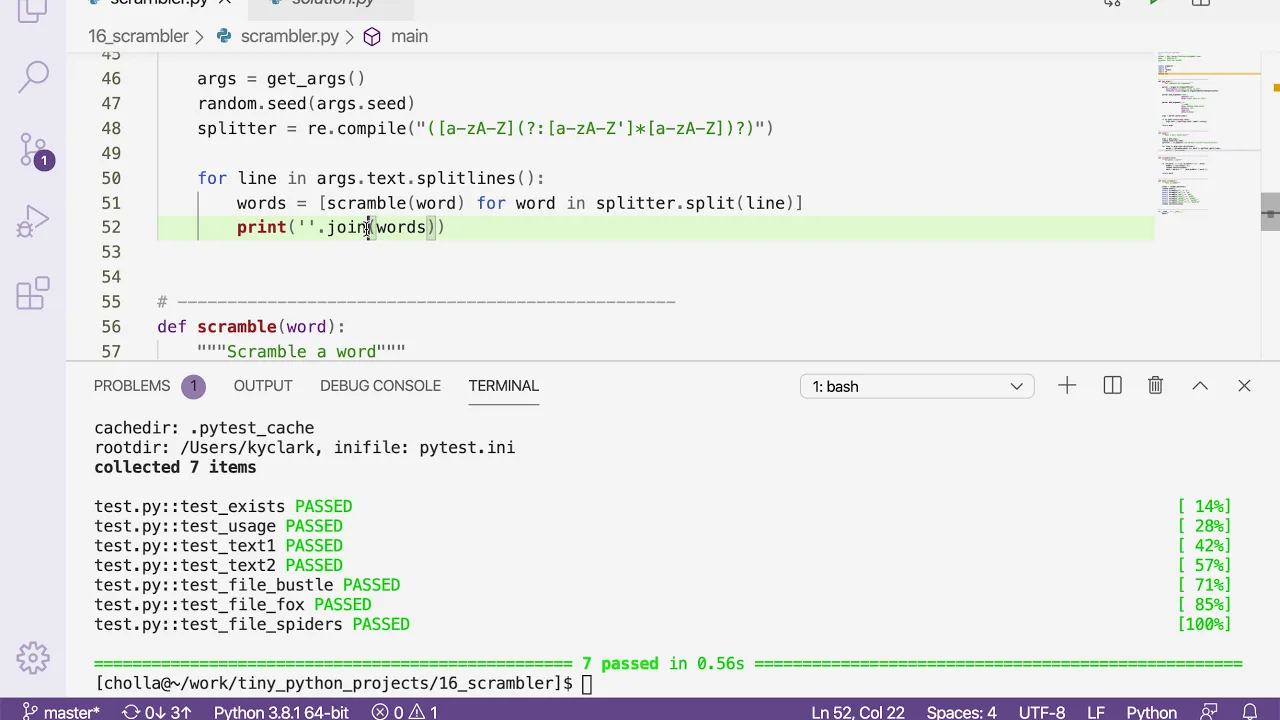The height and width of the screenshot is (720, 1280).
Task: Select Python 3.8.1 64-bit interpreter
Action: click(x=281, y=712)
